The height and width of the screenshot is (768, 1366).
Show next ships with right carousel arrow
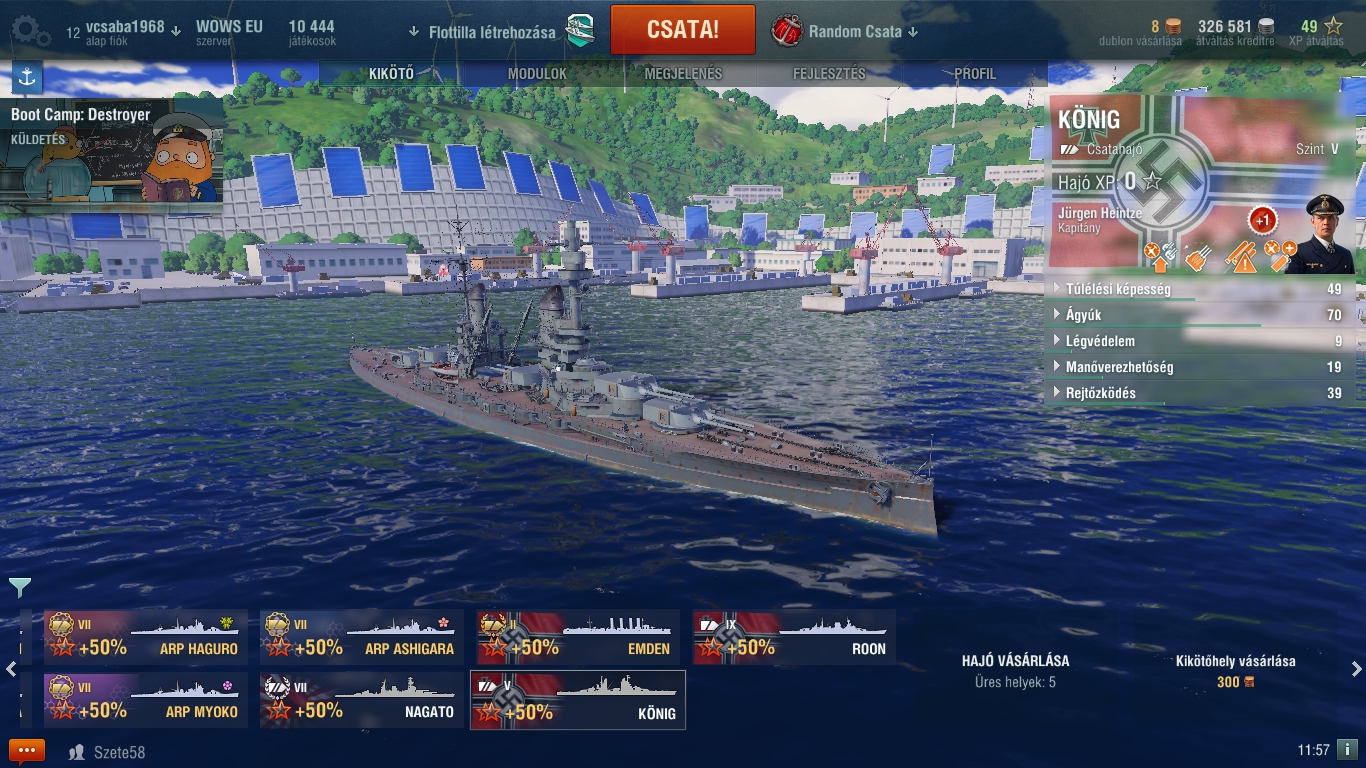pyautogui.click(x=1356, y=669)
